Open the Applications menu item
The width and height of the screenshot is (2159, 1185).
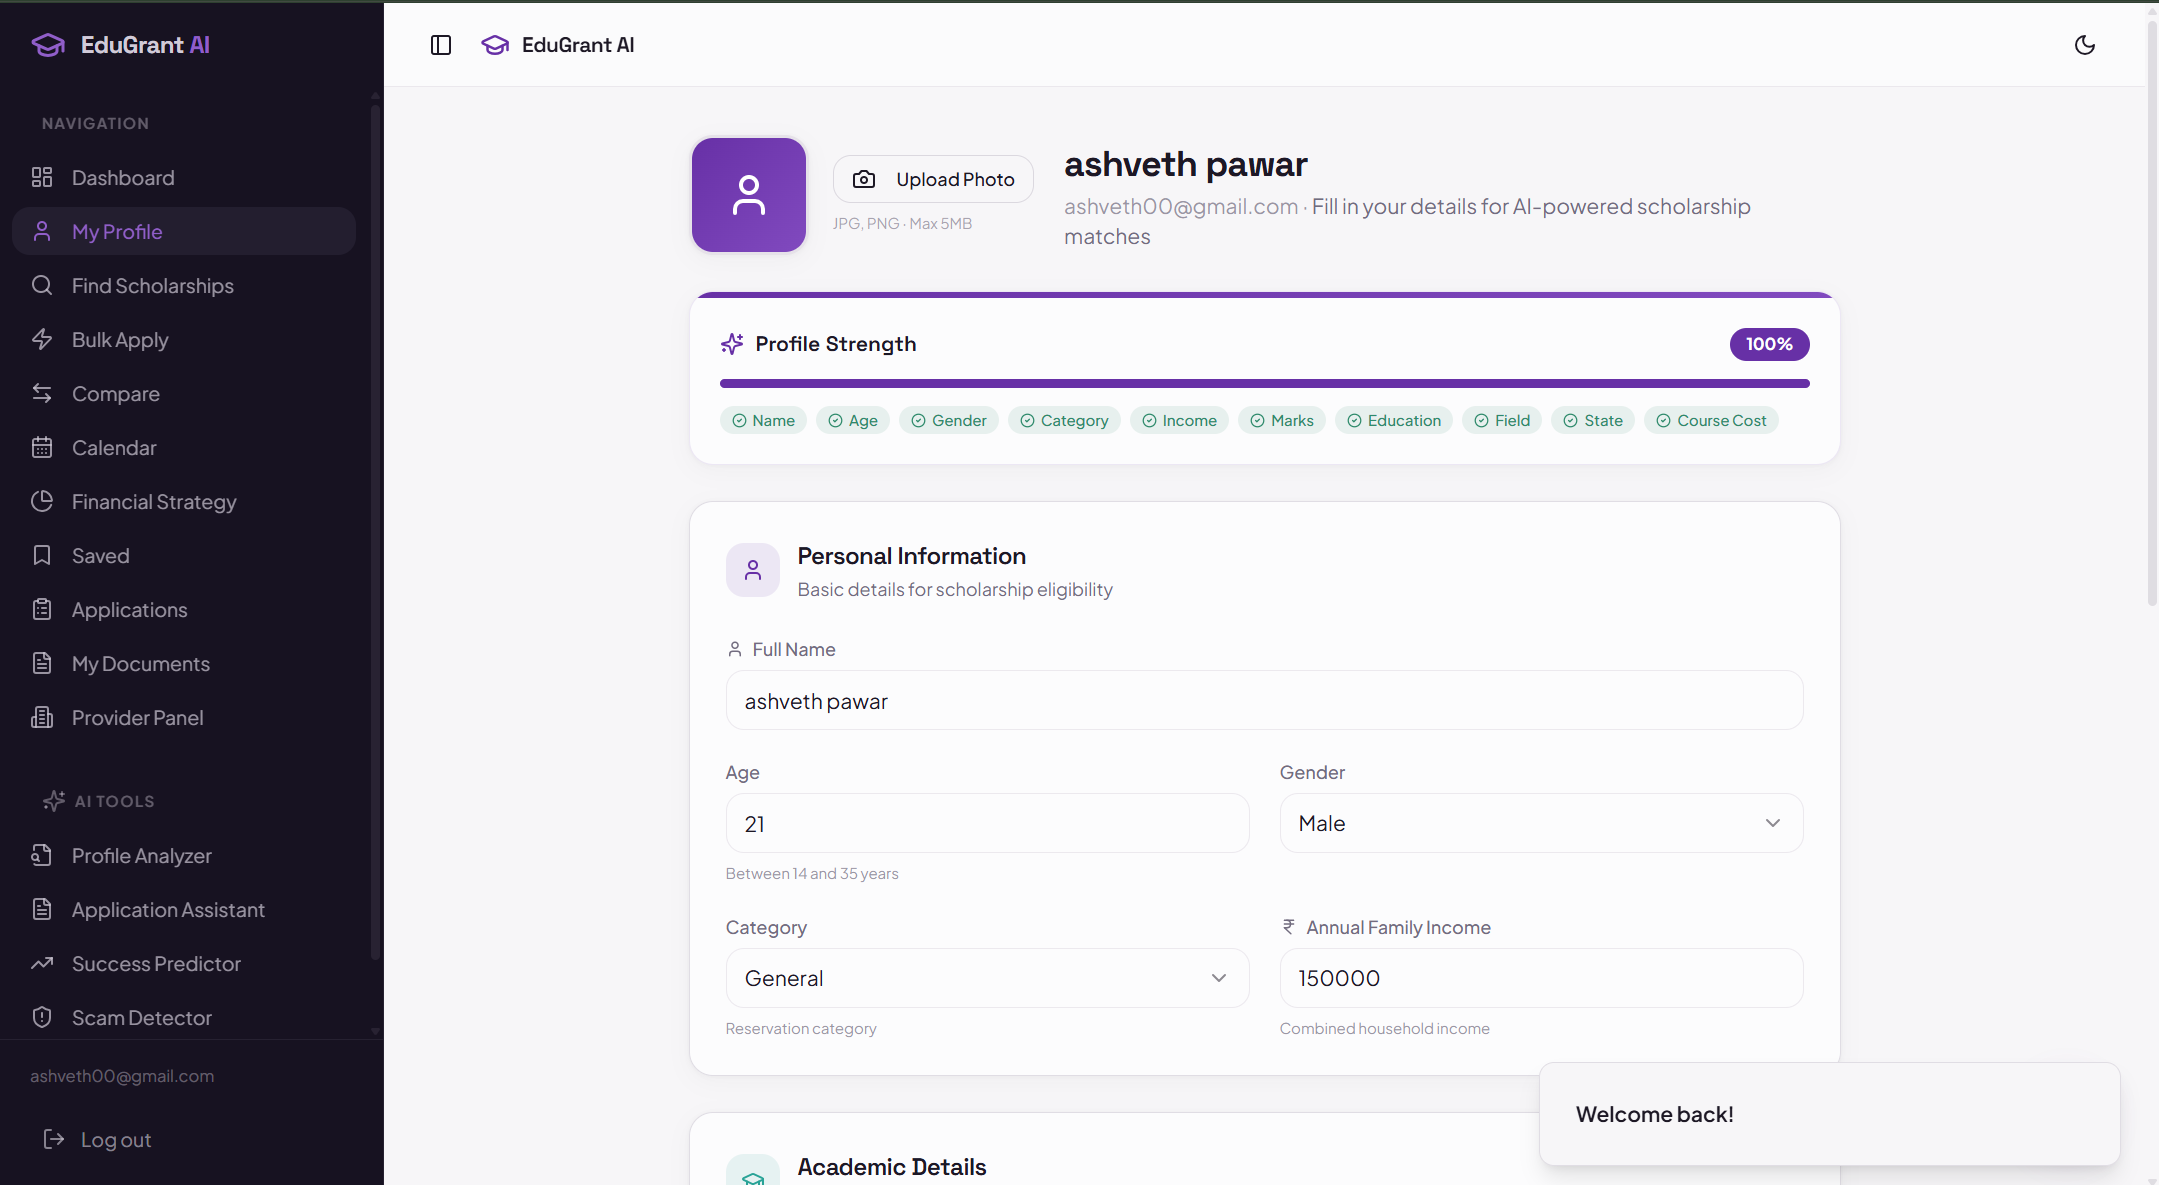(x=129, y=610)
